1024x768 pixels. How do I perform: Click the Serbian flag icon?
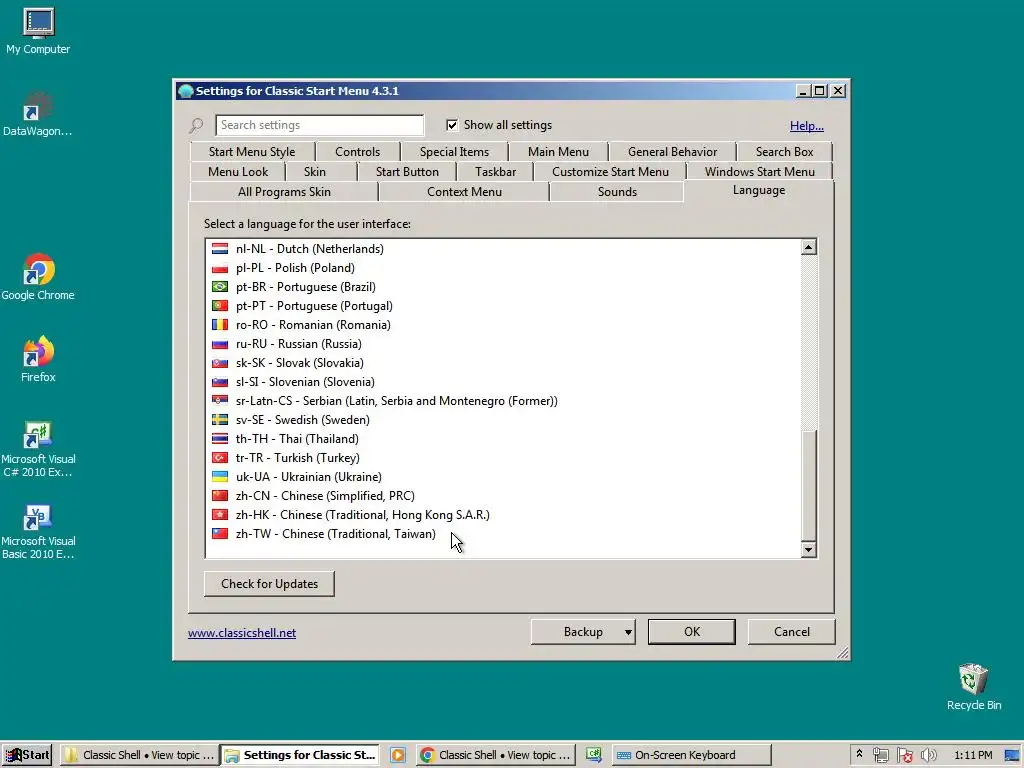pyautogui.click(x=220, y=400)
